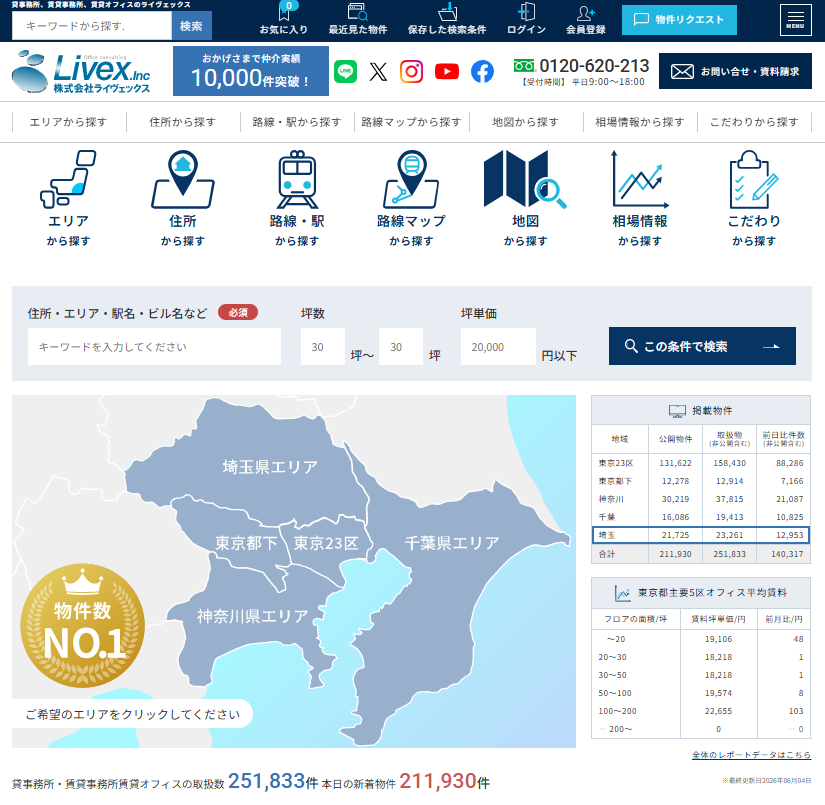Click the 19,106 rent value for ~20坪

718,639
